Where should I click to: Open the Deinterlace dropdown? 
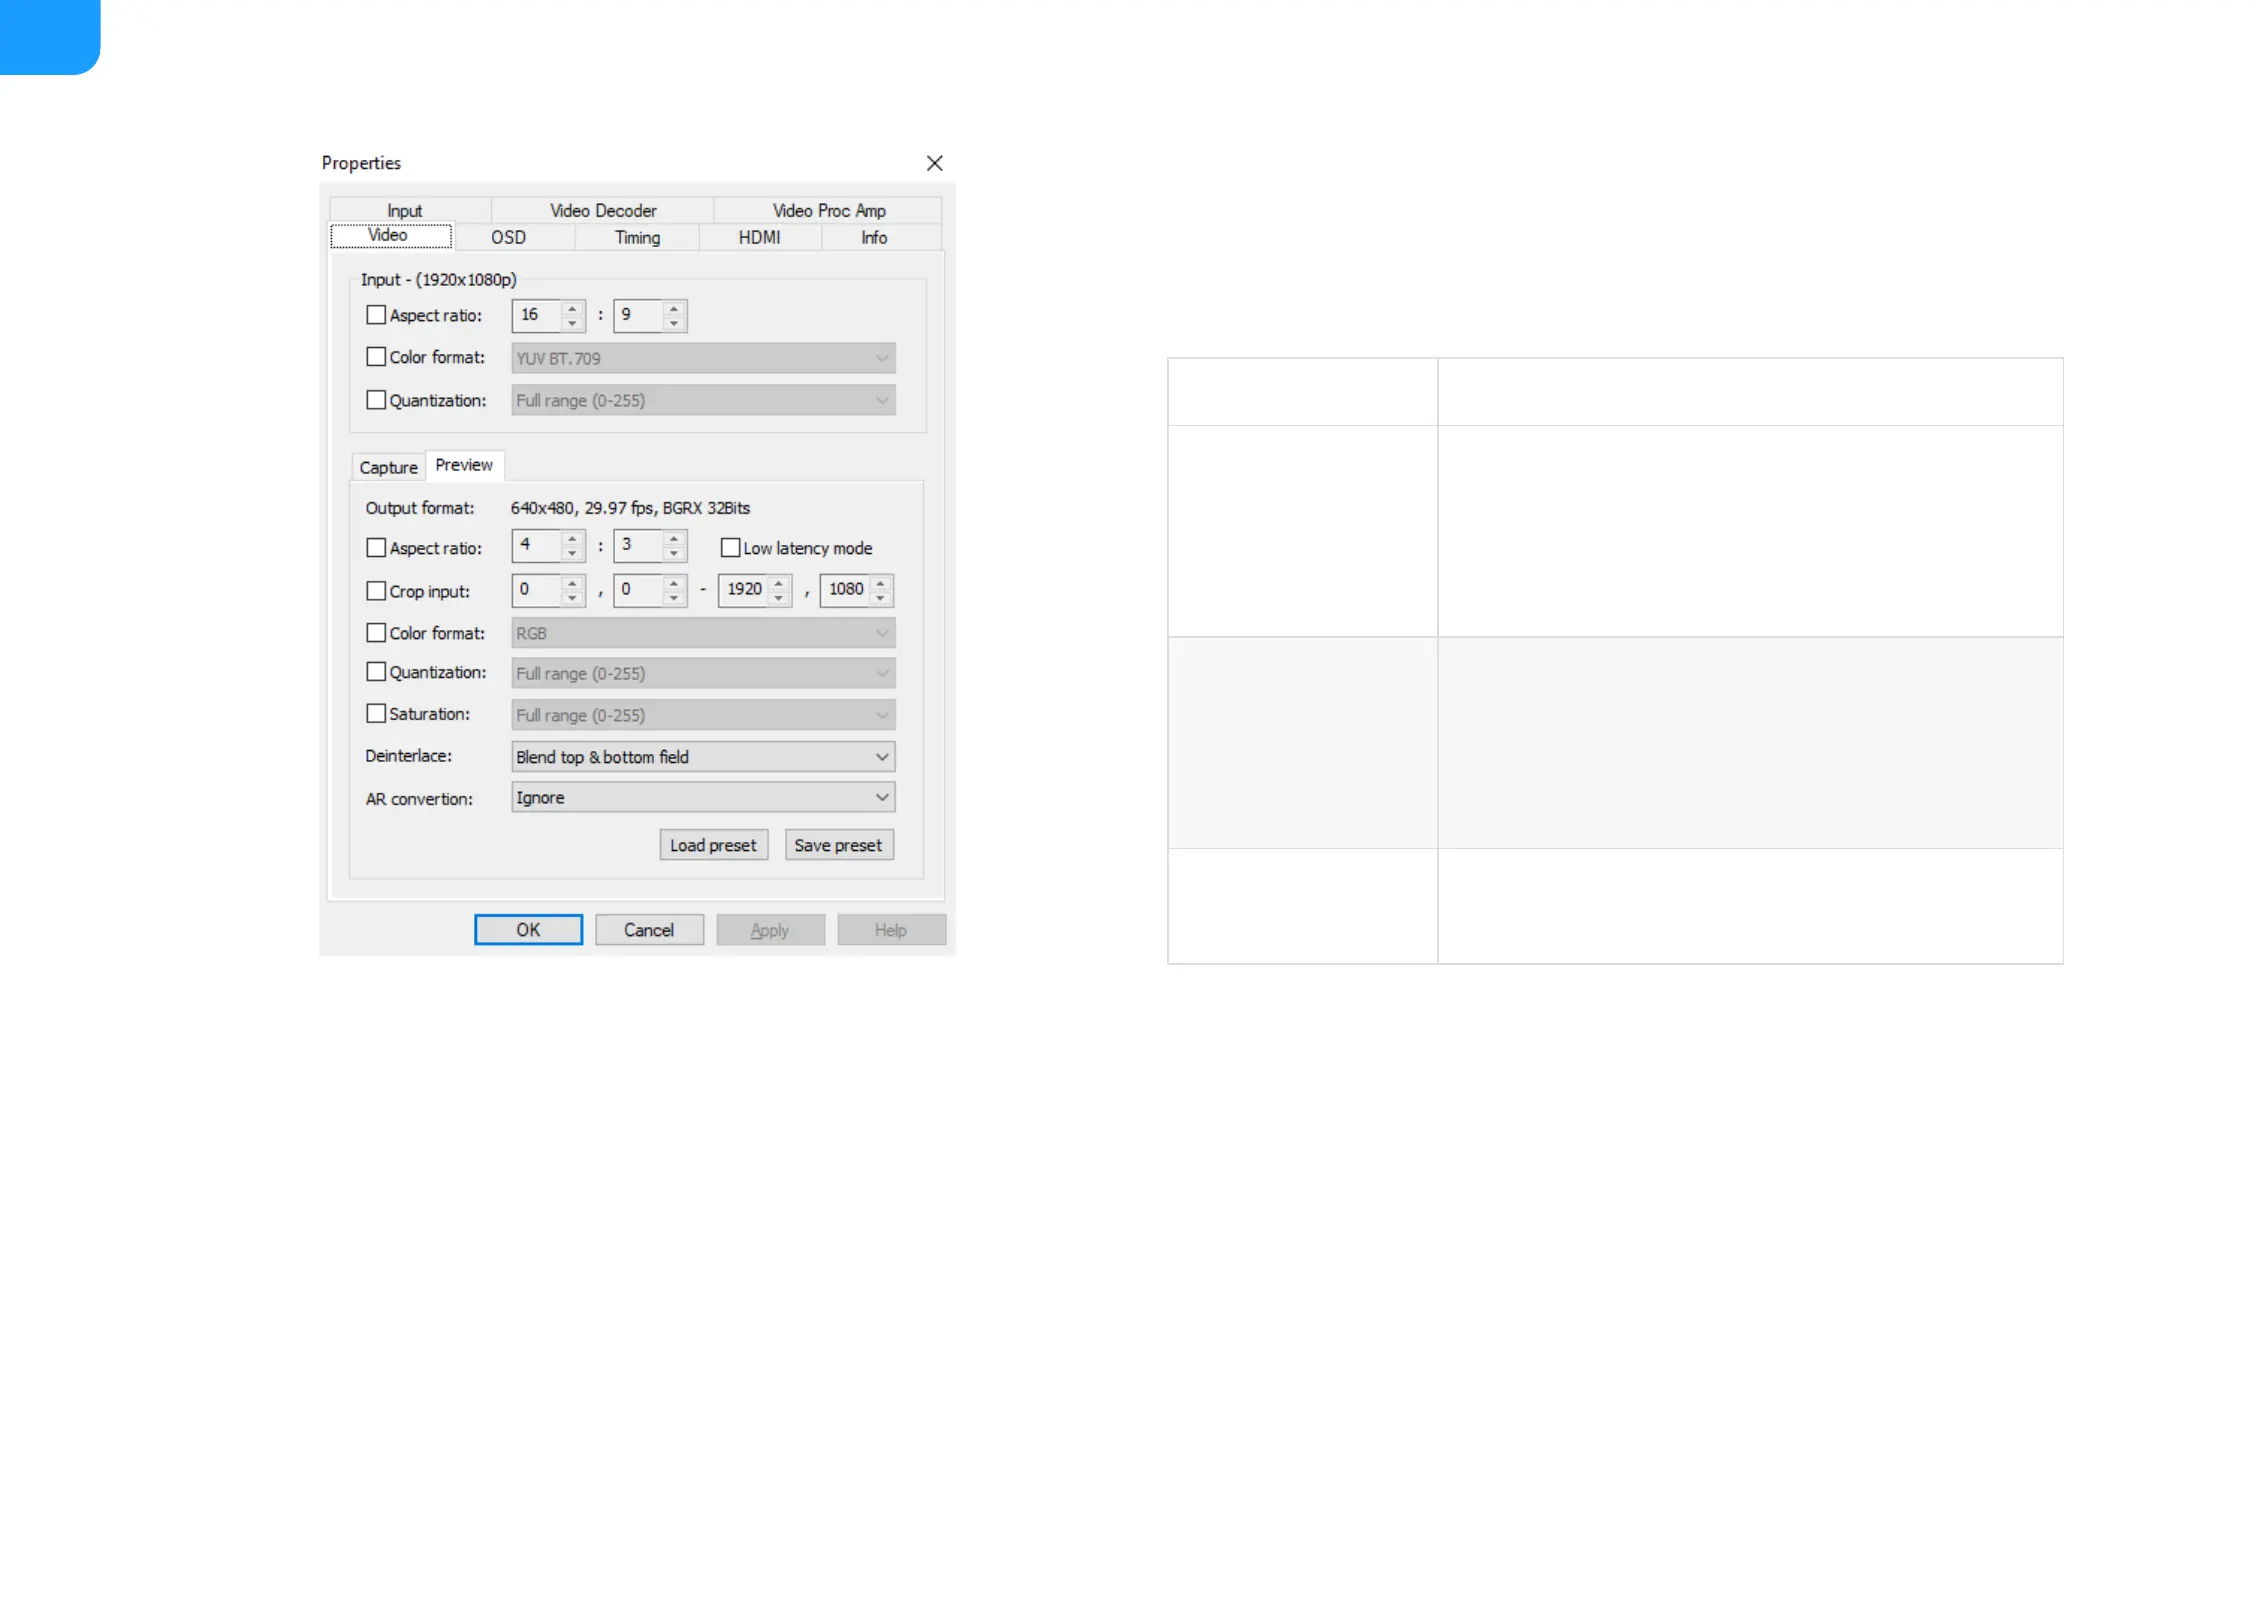tap(702, 757)
